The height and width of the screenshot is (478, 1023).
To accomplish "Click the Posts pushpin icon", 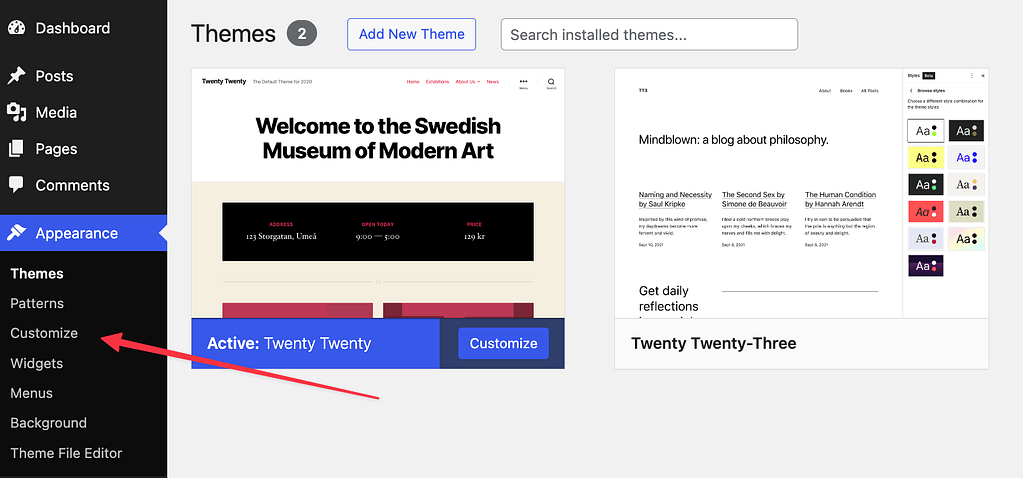I will (16, 76).
